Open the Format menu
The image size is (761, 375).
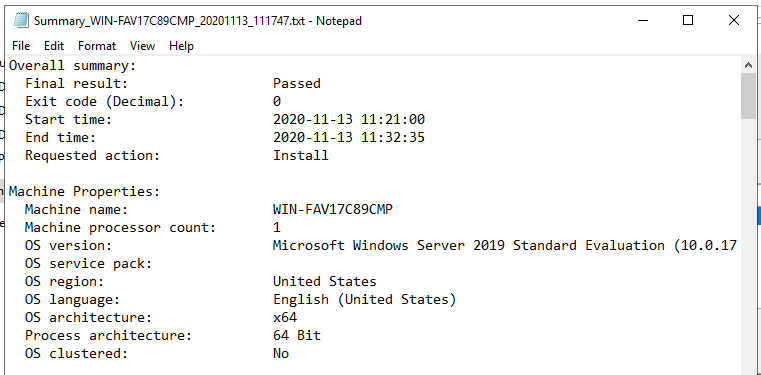point(97,46)
